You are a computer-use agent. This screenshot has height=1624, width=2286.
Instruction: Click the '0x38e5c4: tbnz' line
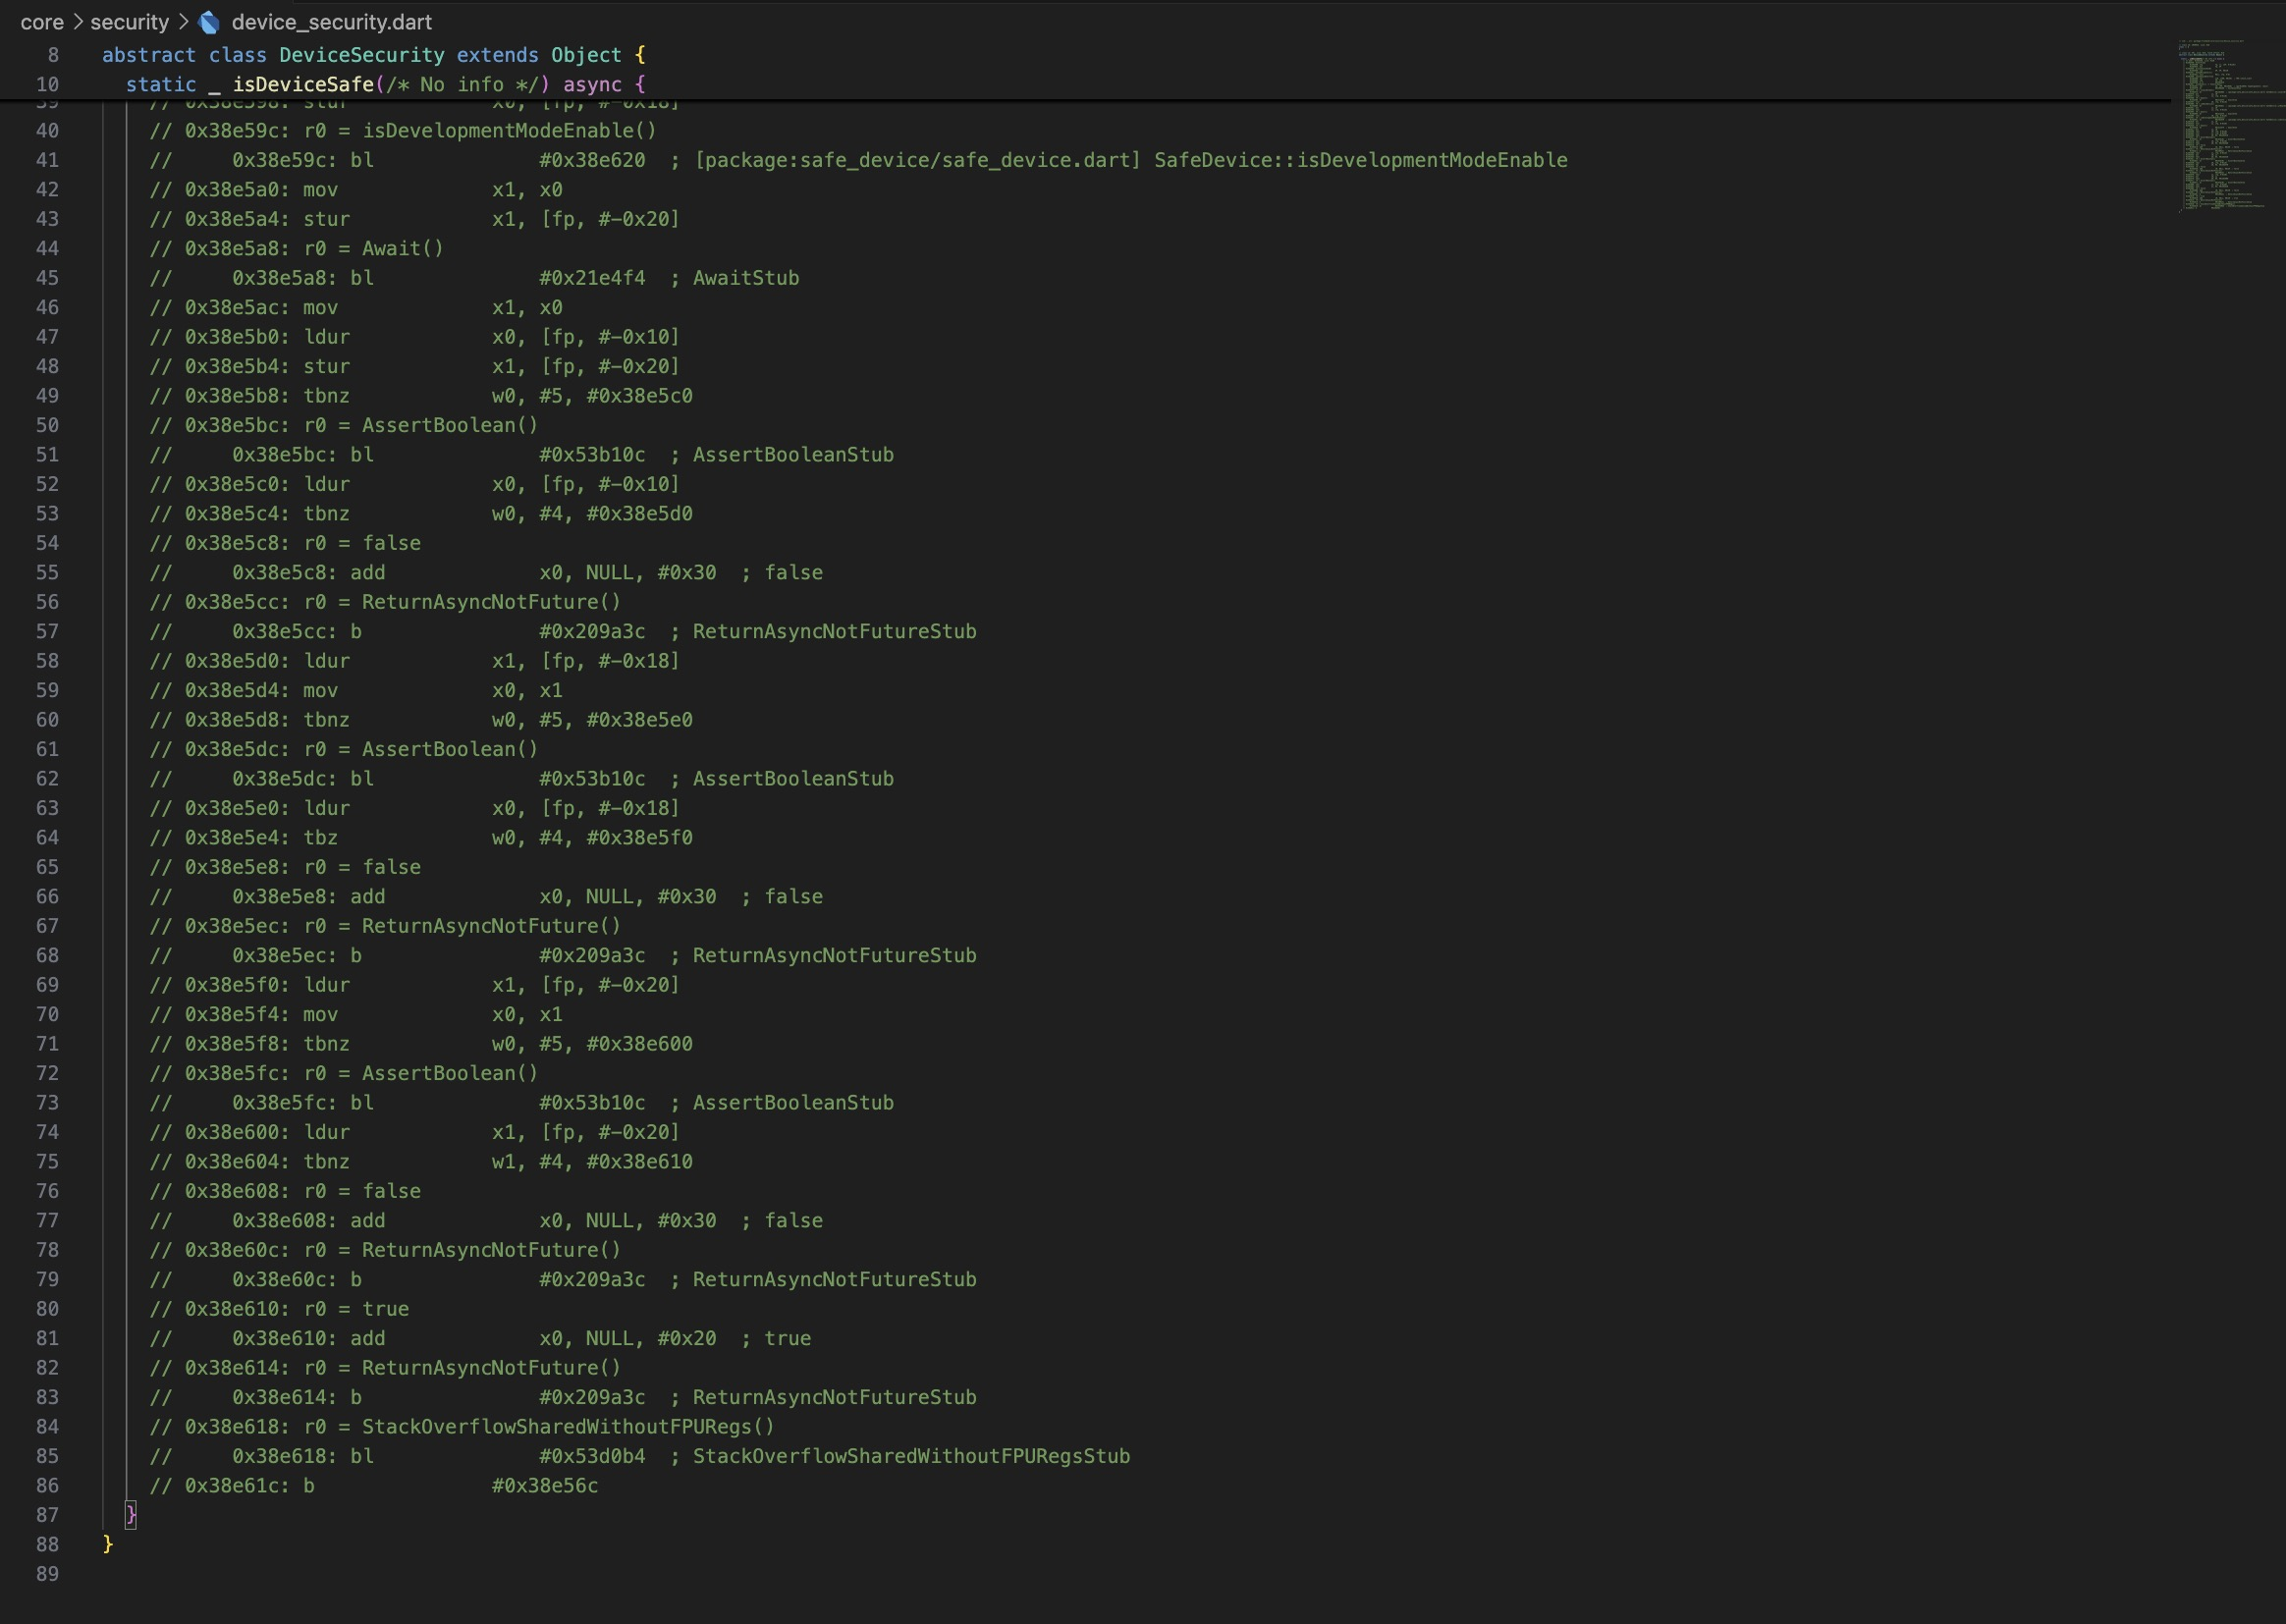pyautogui.click(x=421, y=514)
